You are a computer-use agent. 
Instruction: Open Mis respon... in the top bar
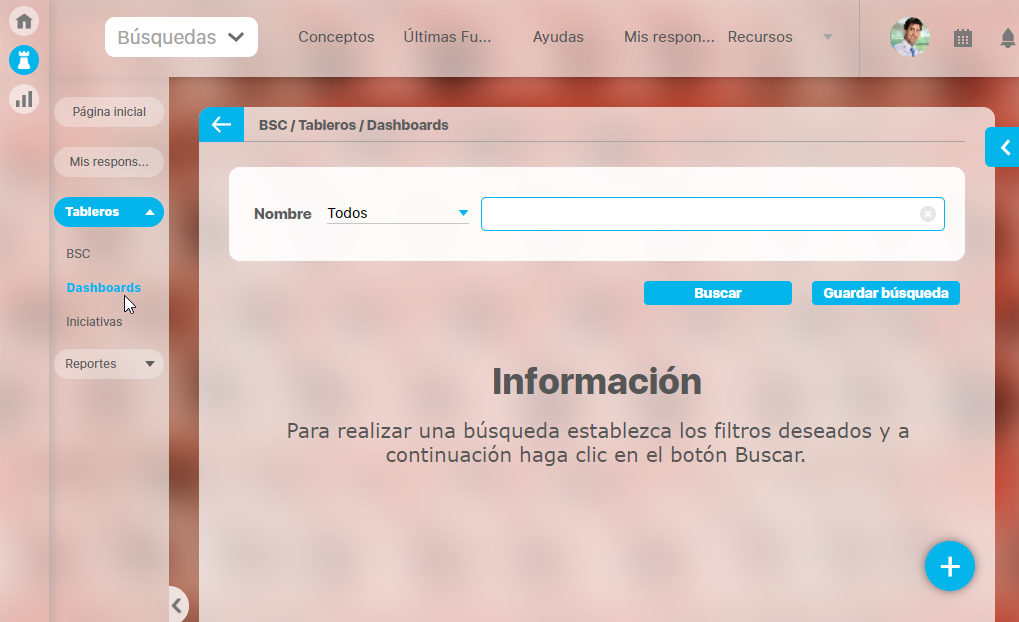669,37
